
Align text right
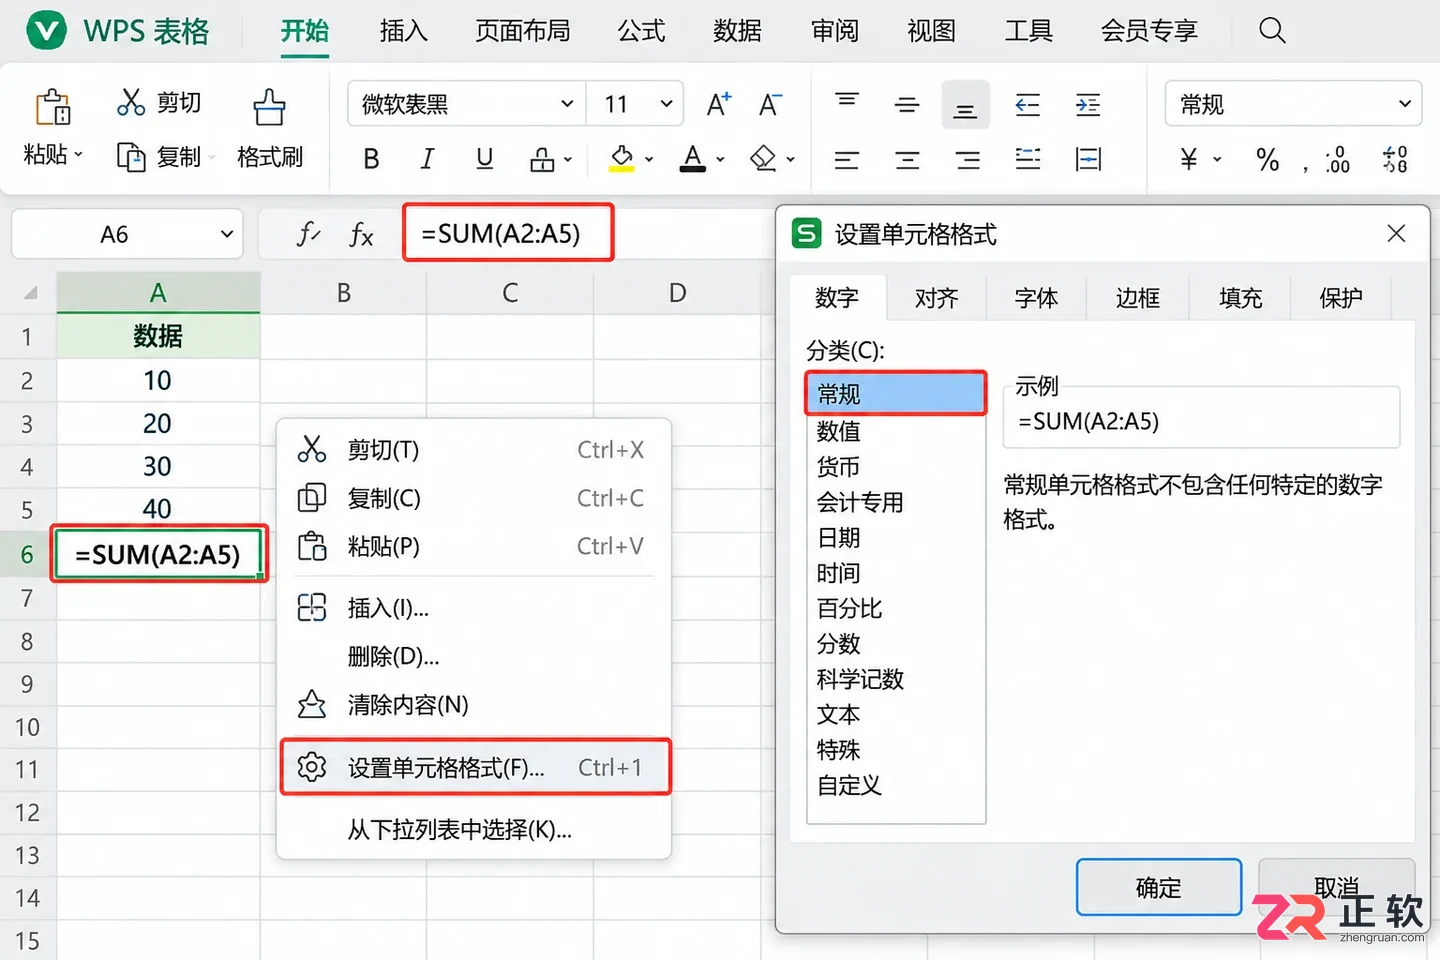967,159
